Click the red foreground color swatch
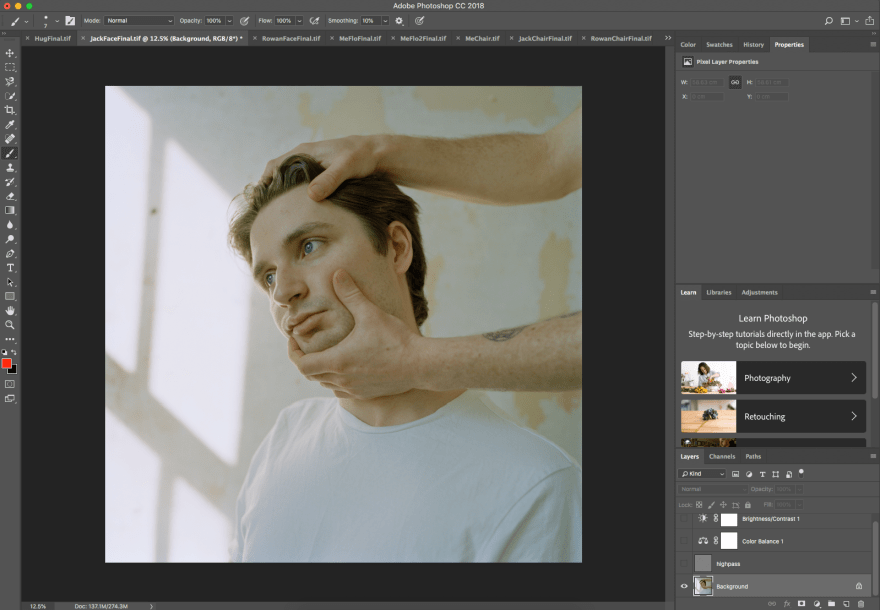880x610 pixels. pos(7,364)
